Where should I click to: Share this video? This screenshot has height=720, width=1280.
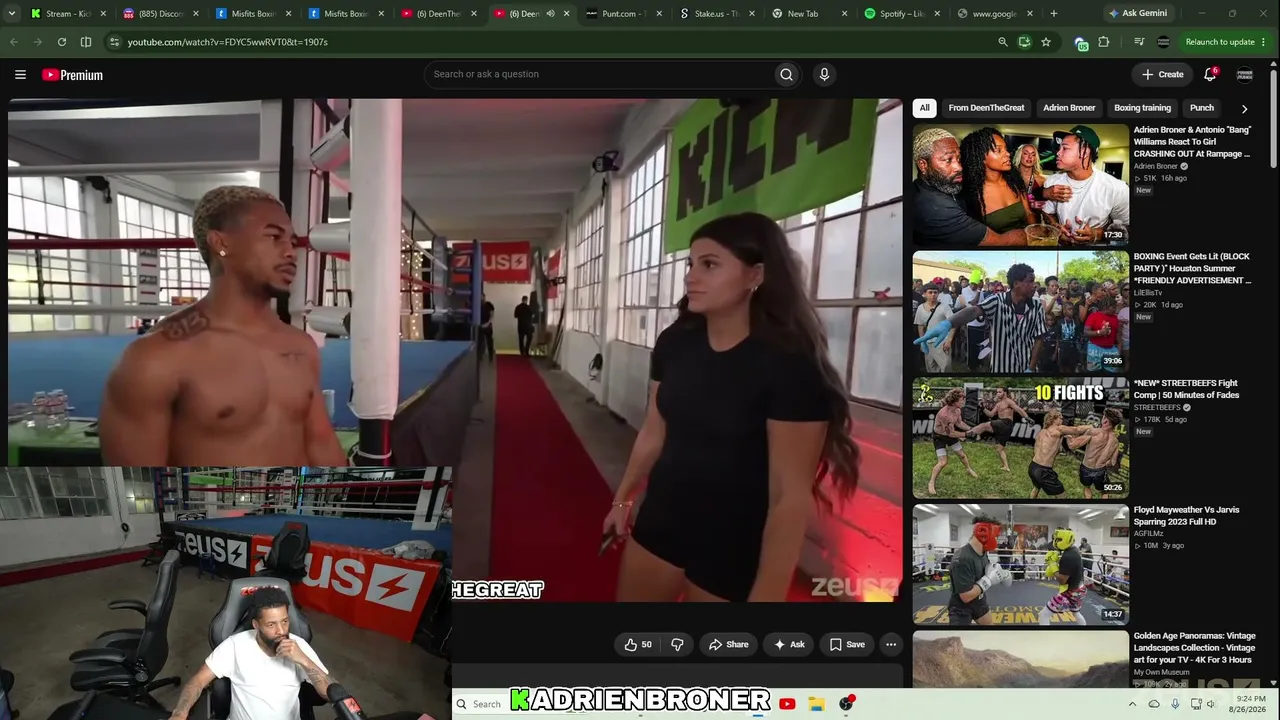tap(728, 645)
